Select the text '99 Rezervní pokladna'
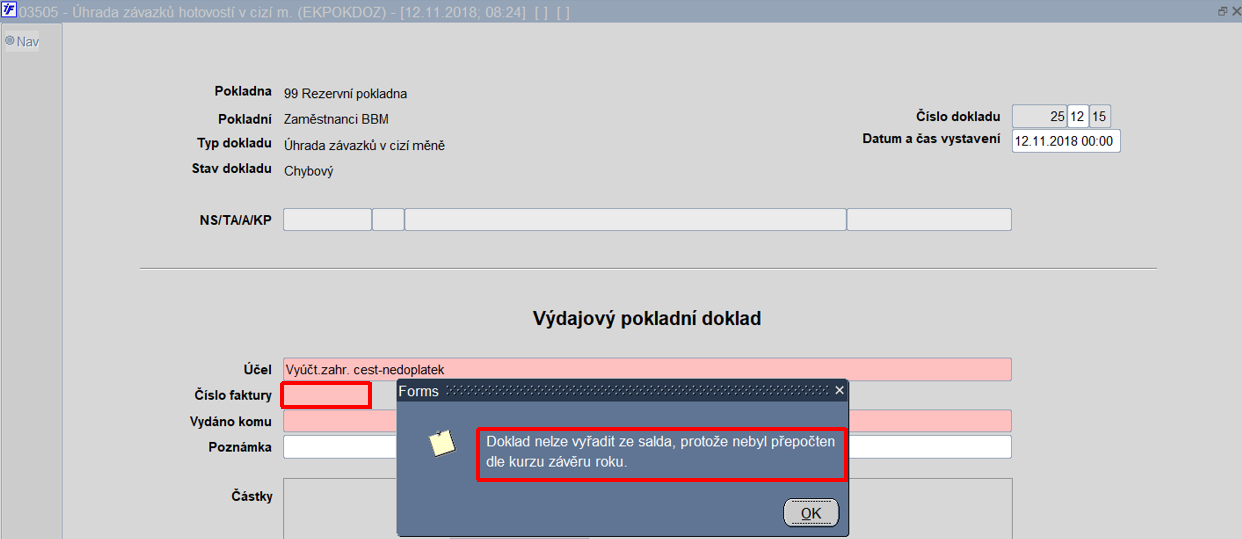This screenshot has height=539, width=1242. (x=345, y=94)
